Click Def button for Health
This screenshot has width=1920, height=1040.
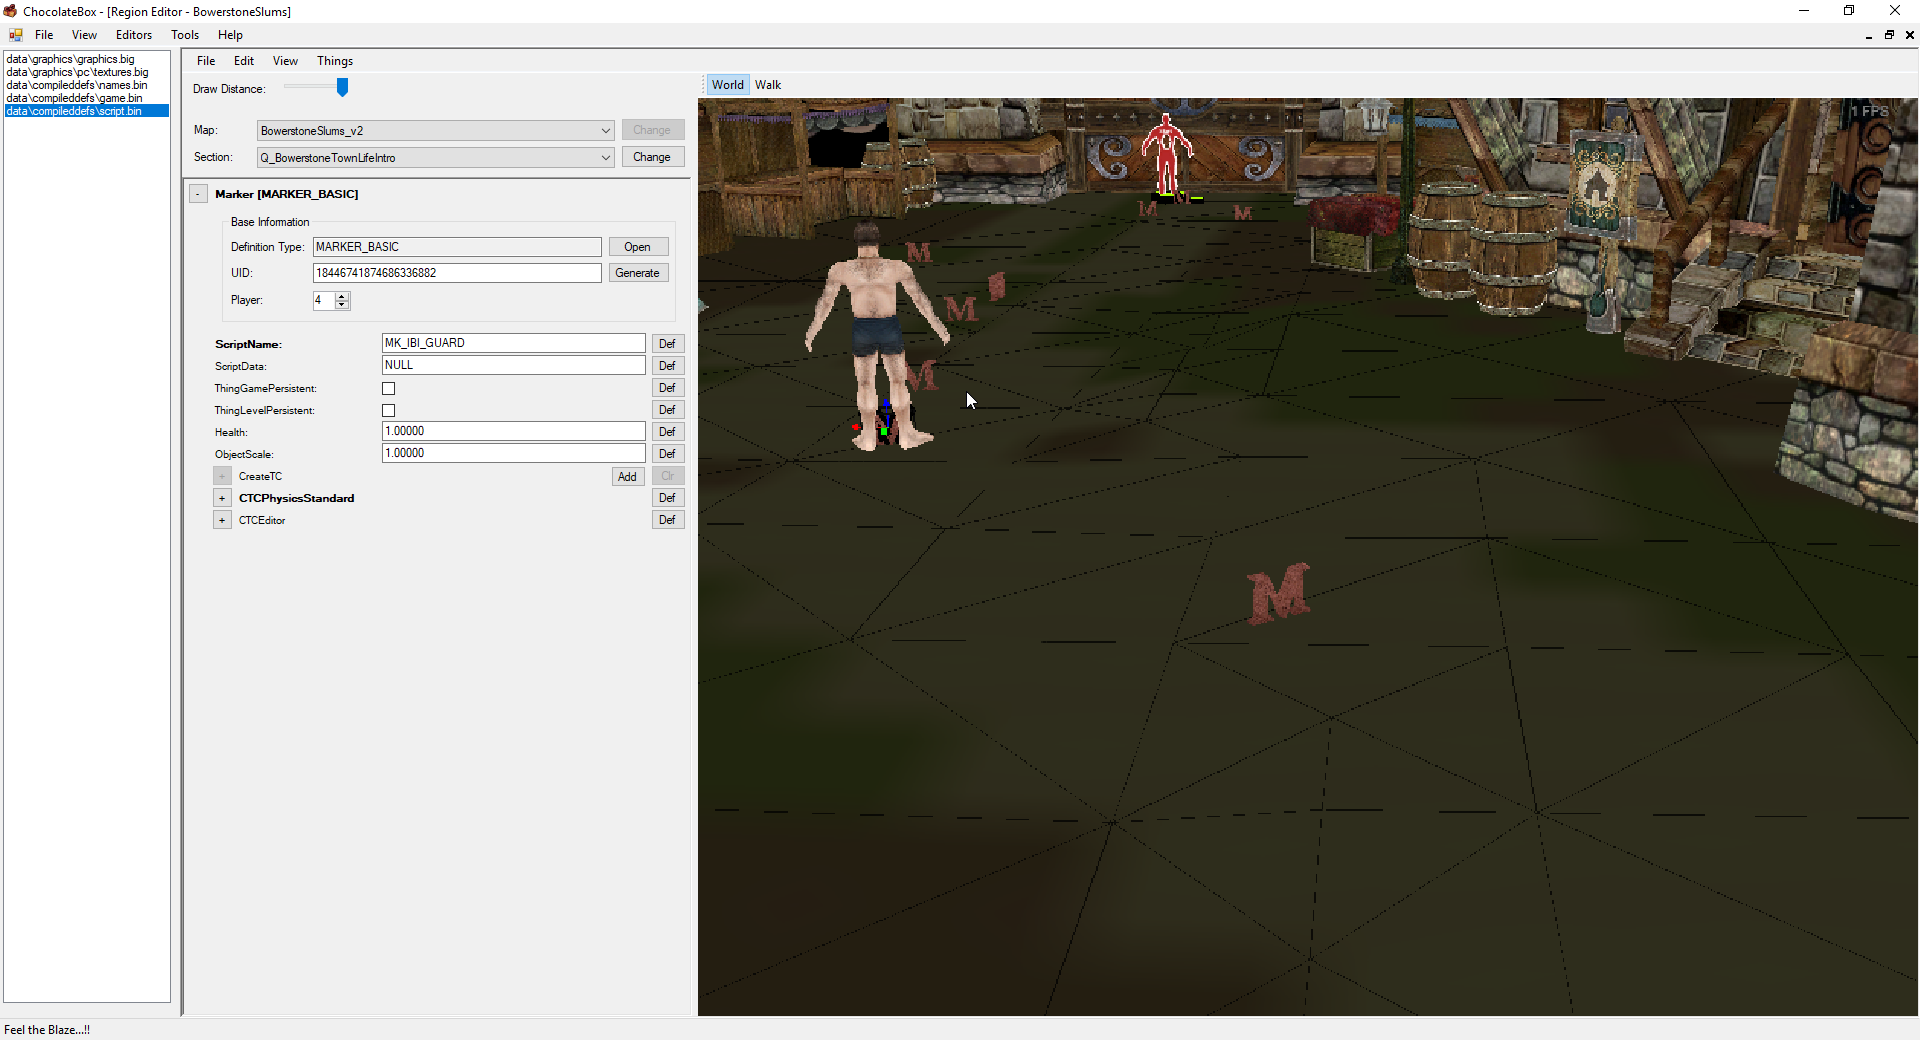(668, 432)
